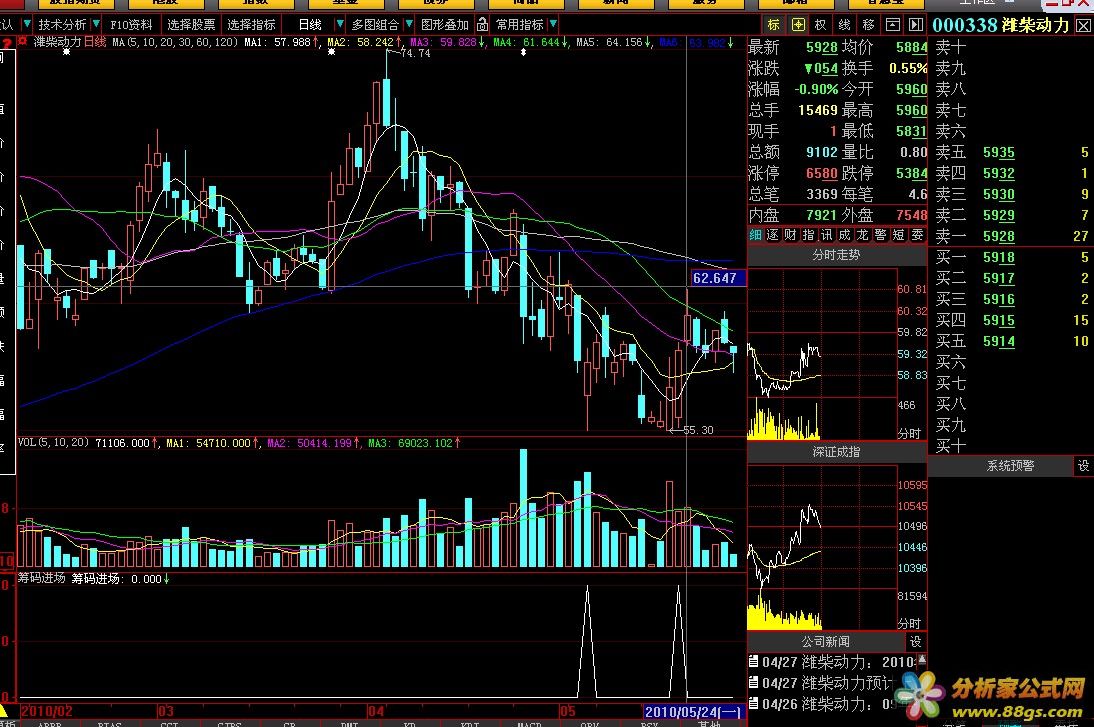Expand the 常用指标 dropdown arrow

[x=553, y=24]
